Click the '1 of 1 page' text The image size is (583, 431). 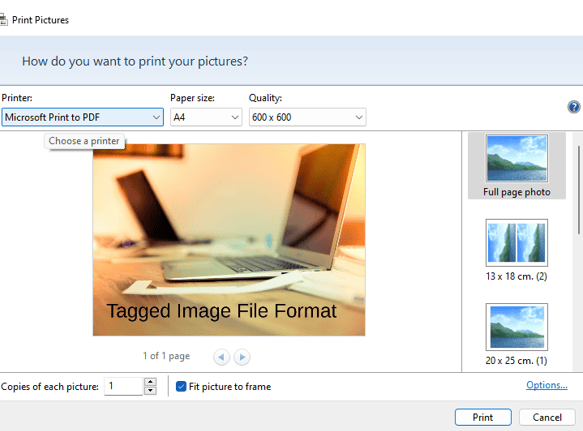(x=166, y=356)
